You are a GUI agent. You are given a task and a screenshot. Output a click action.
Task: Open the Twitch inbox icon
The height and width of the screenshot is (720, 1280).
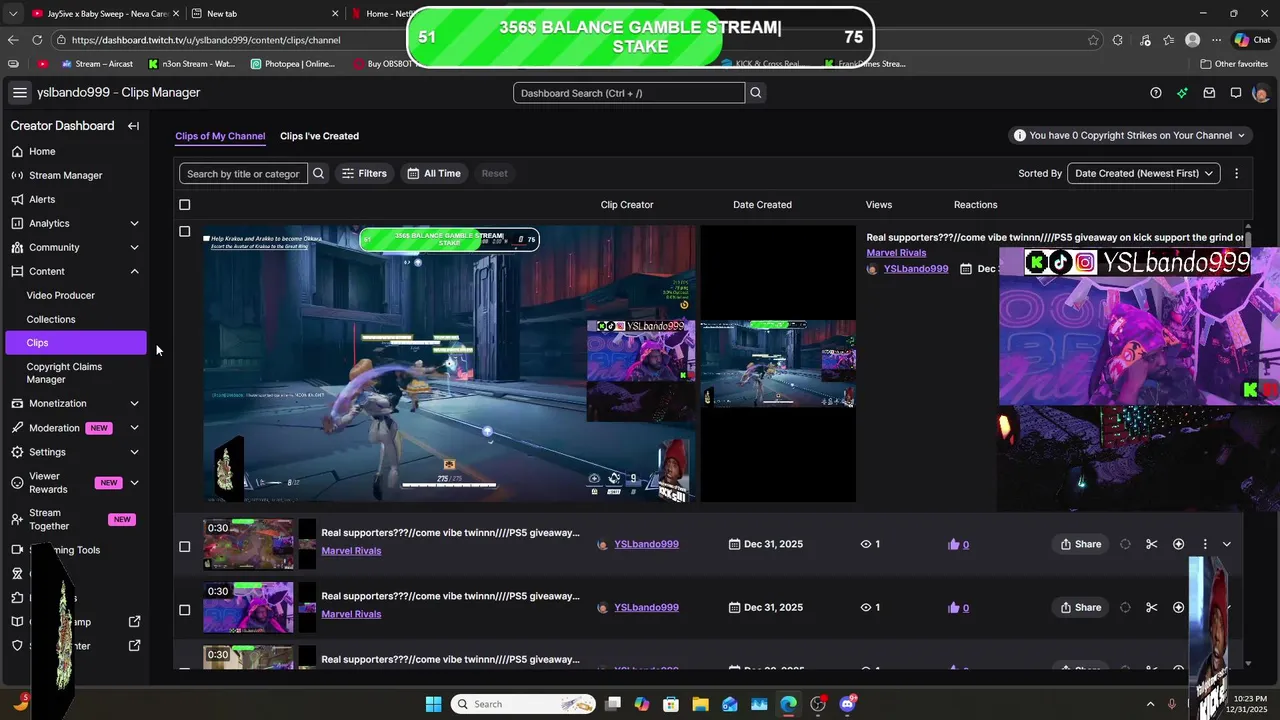pyautogui.click(x=1209, y=93)
